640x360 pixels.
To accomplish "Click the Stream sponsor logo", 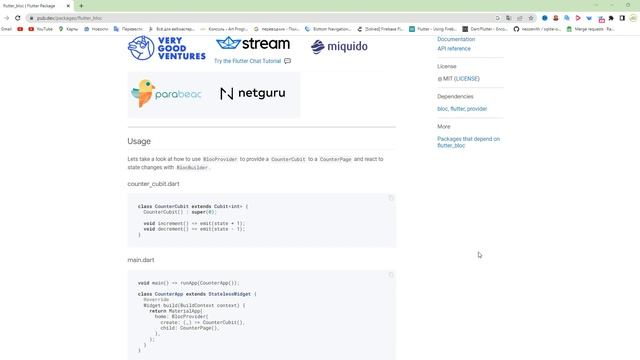I will pos(253,43).
